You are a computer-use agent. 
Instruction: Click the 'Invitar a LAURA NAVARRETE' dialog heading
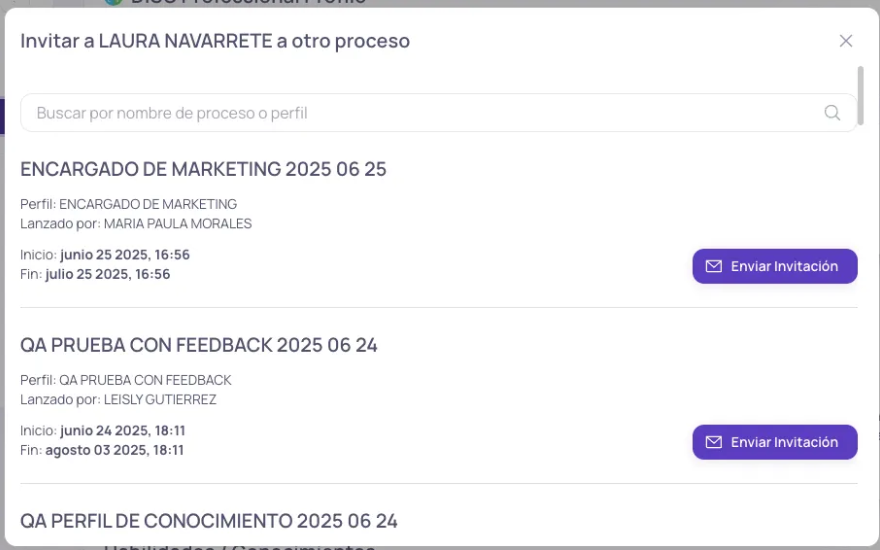pos(215,41)
